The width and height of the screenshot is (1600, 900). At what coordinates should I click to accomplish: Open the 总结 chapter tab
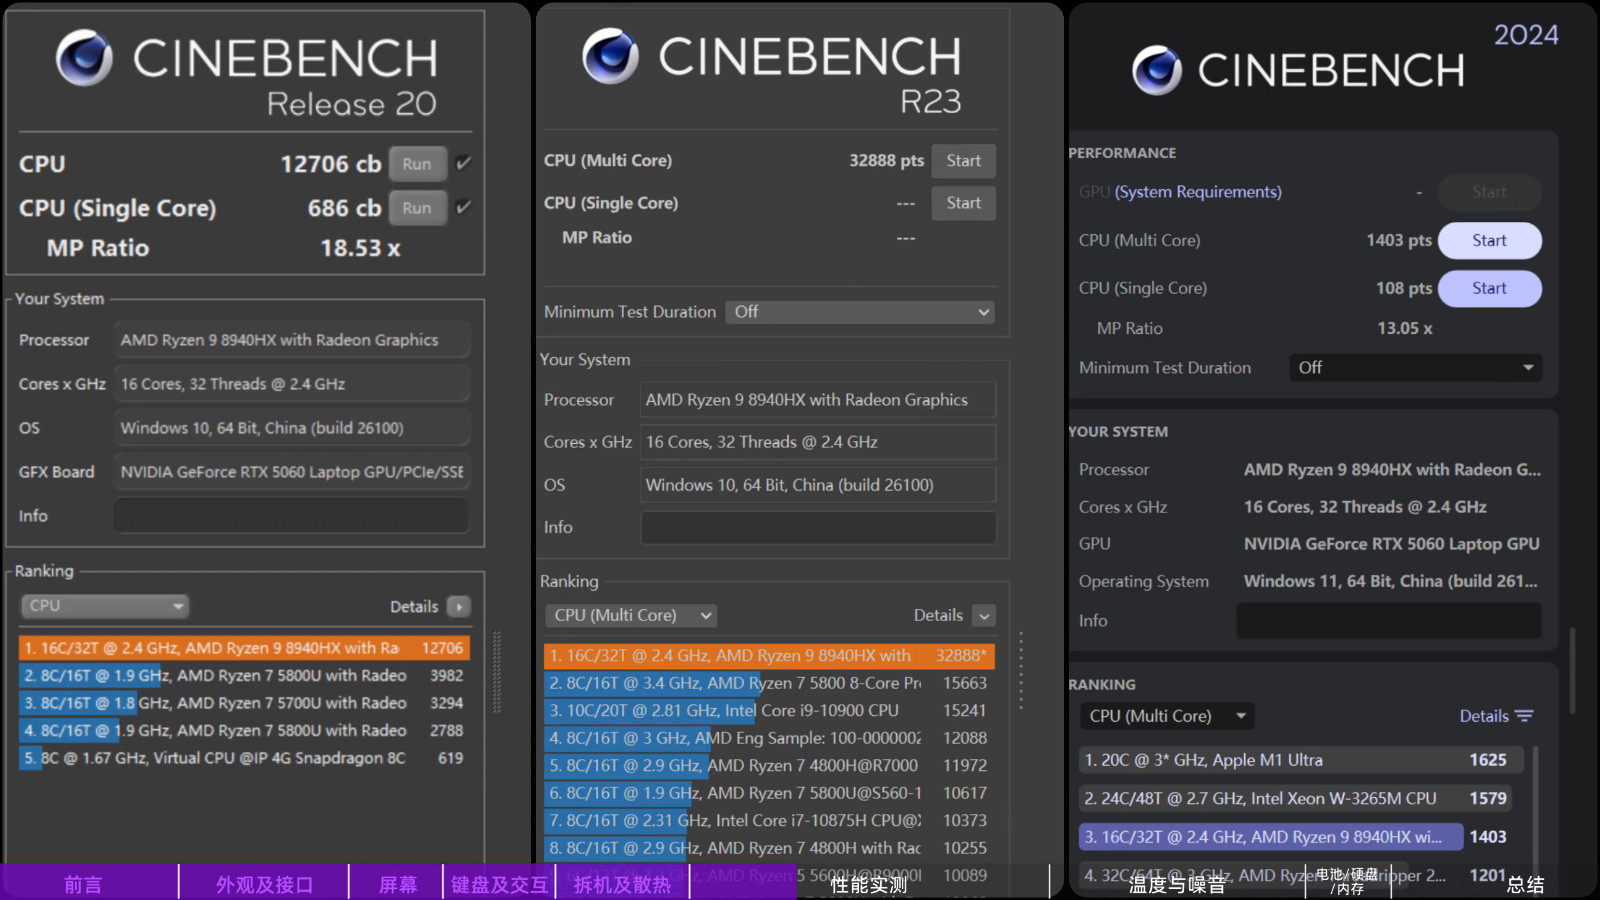coord(1526,884)
